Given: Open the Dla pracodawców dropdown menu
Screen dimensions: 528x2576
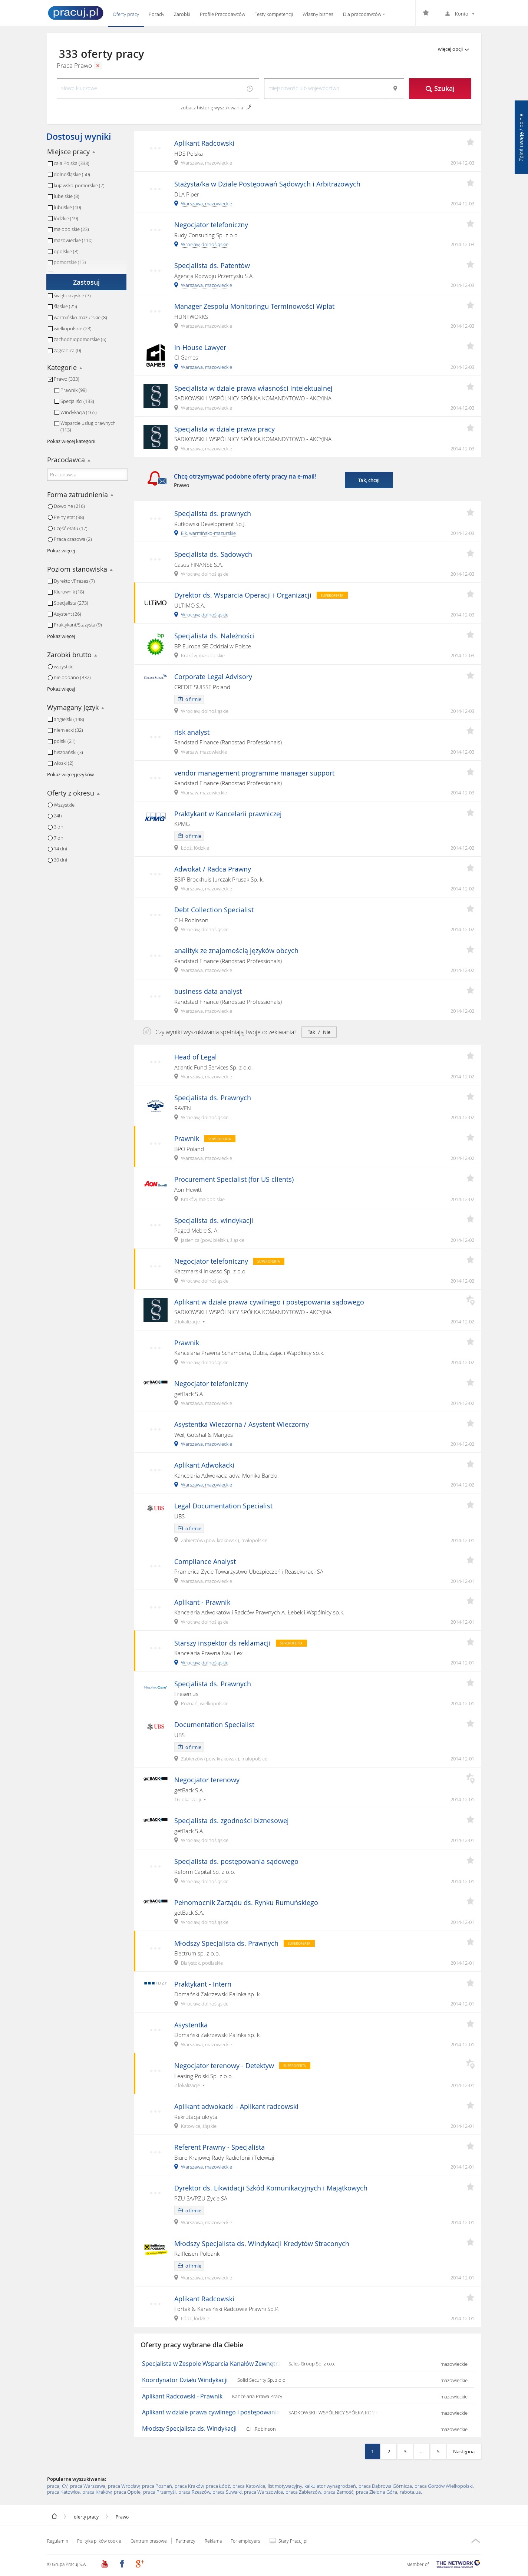Looking at the screenshot, I should (x=364, y=14).
